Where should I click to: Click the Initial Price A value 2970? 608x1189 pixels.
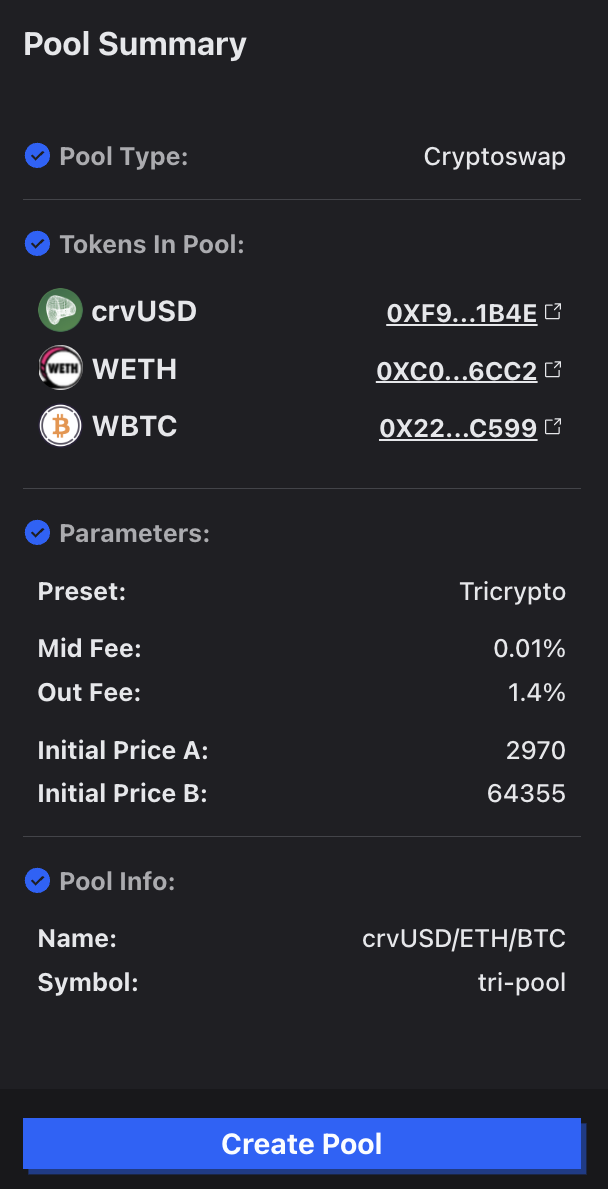click(x=536, y=750)
